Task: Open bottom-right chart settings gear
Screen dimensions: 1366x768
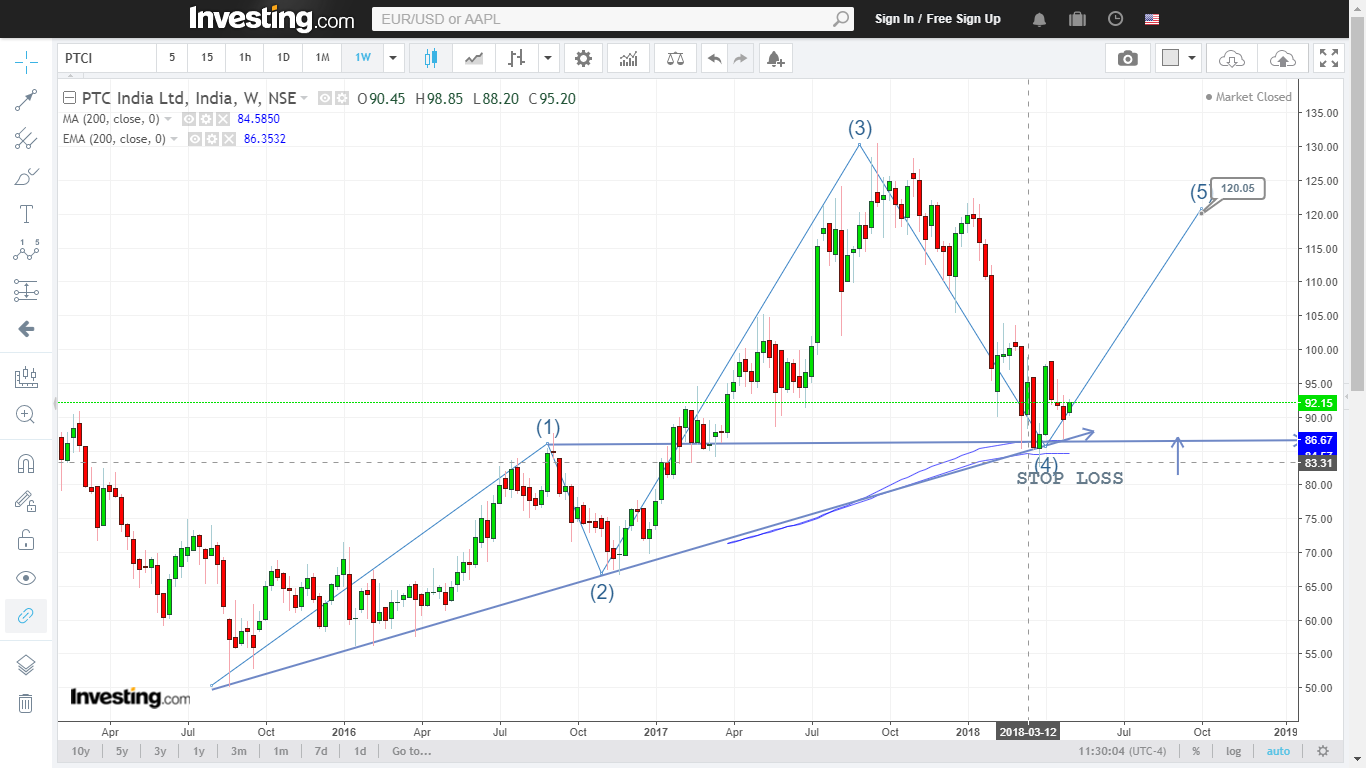Action: pos(1323,751)
